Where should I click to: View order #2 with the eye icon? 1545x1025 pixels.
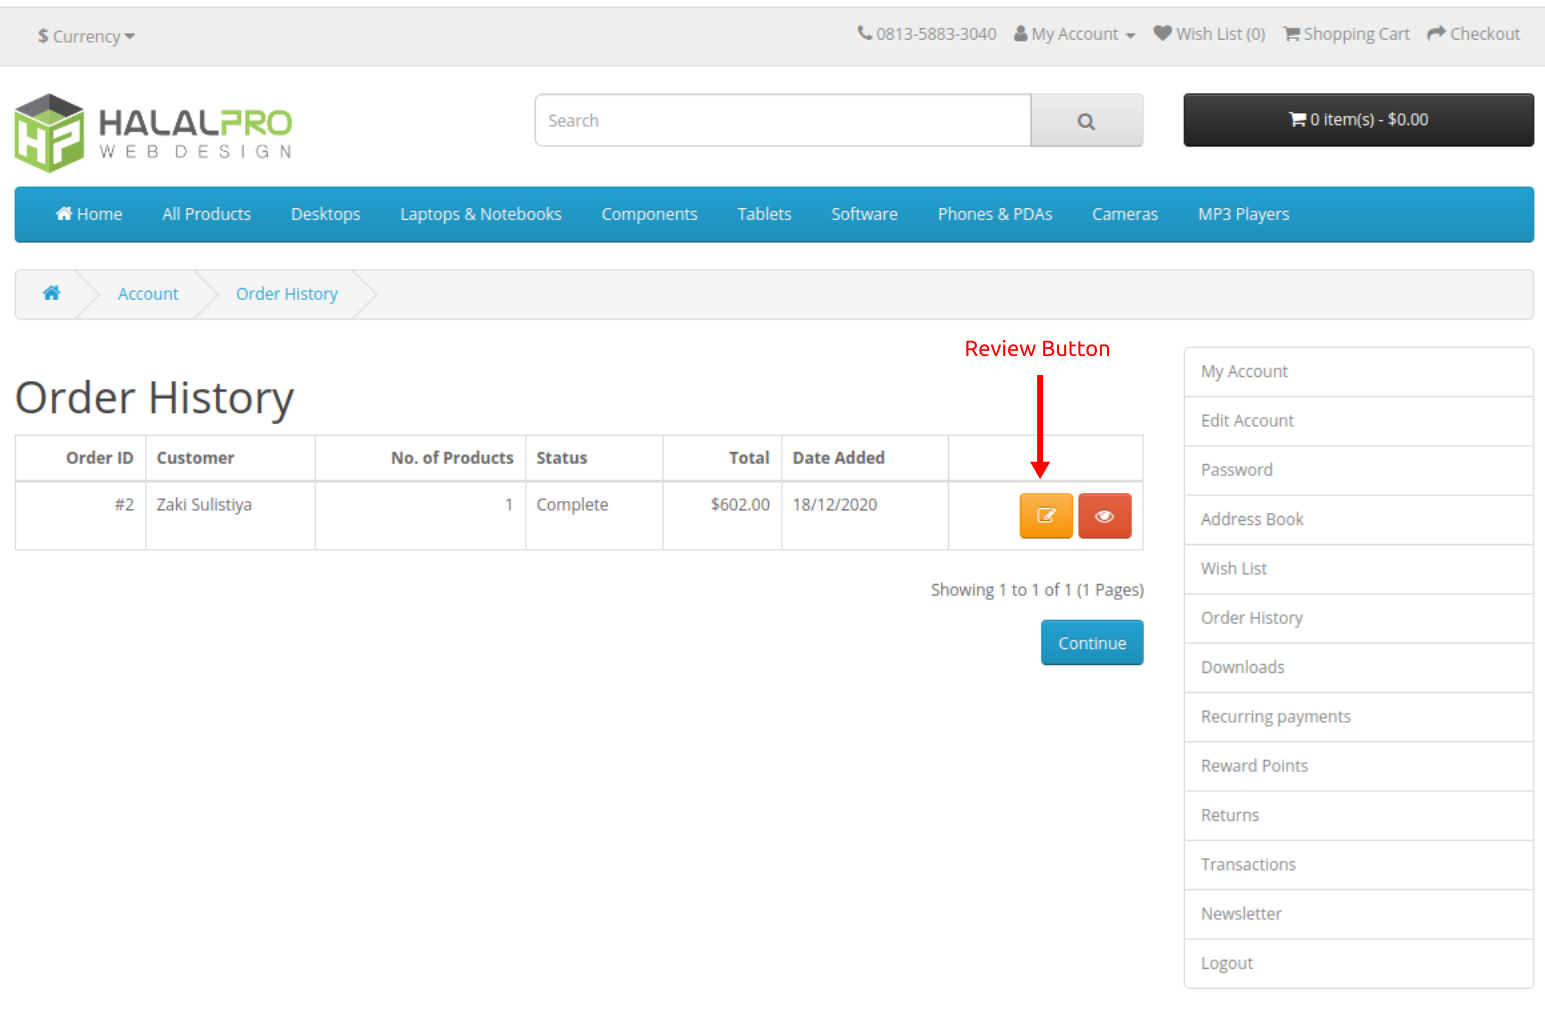[x=1104, y=515]
